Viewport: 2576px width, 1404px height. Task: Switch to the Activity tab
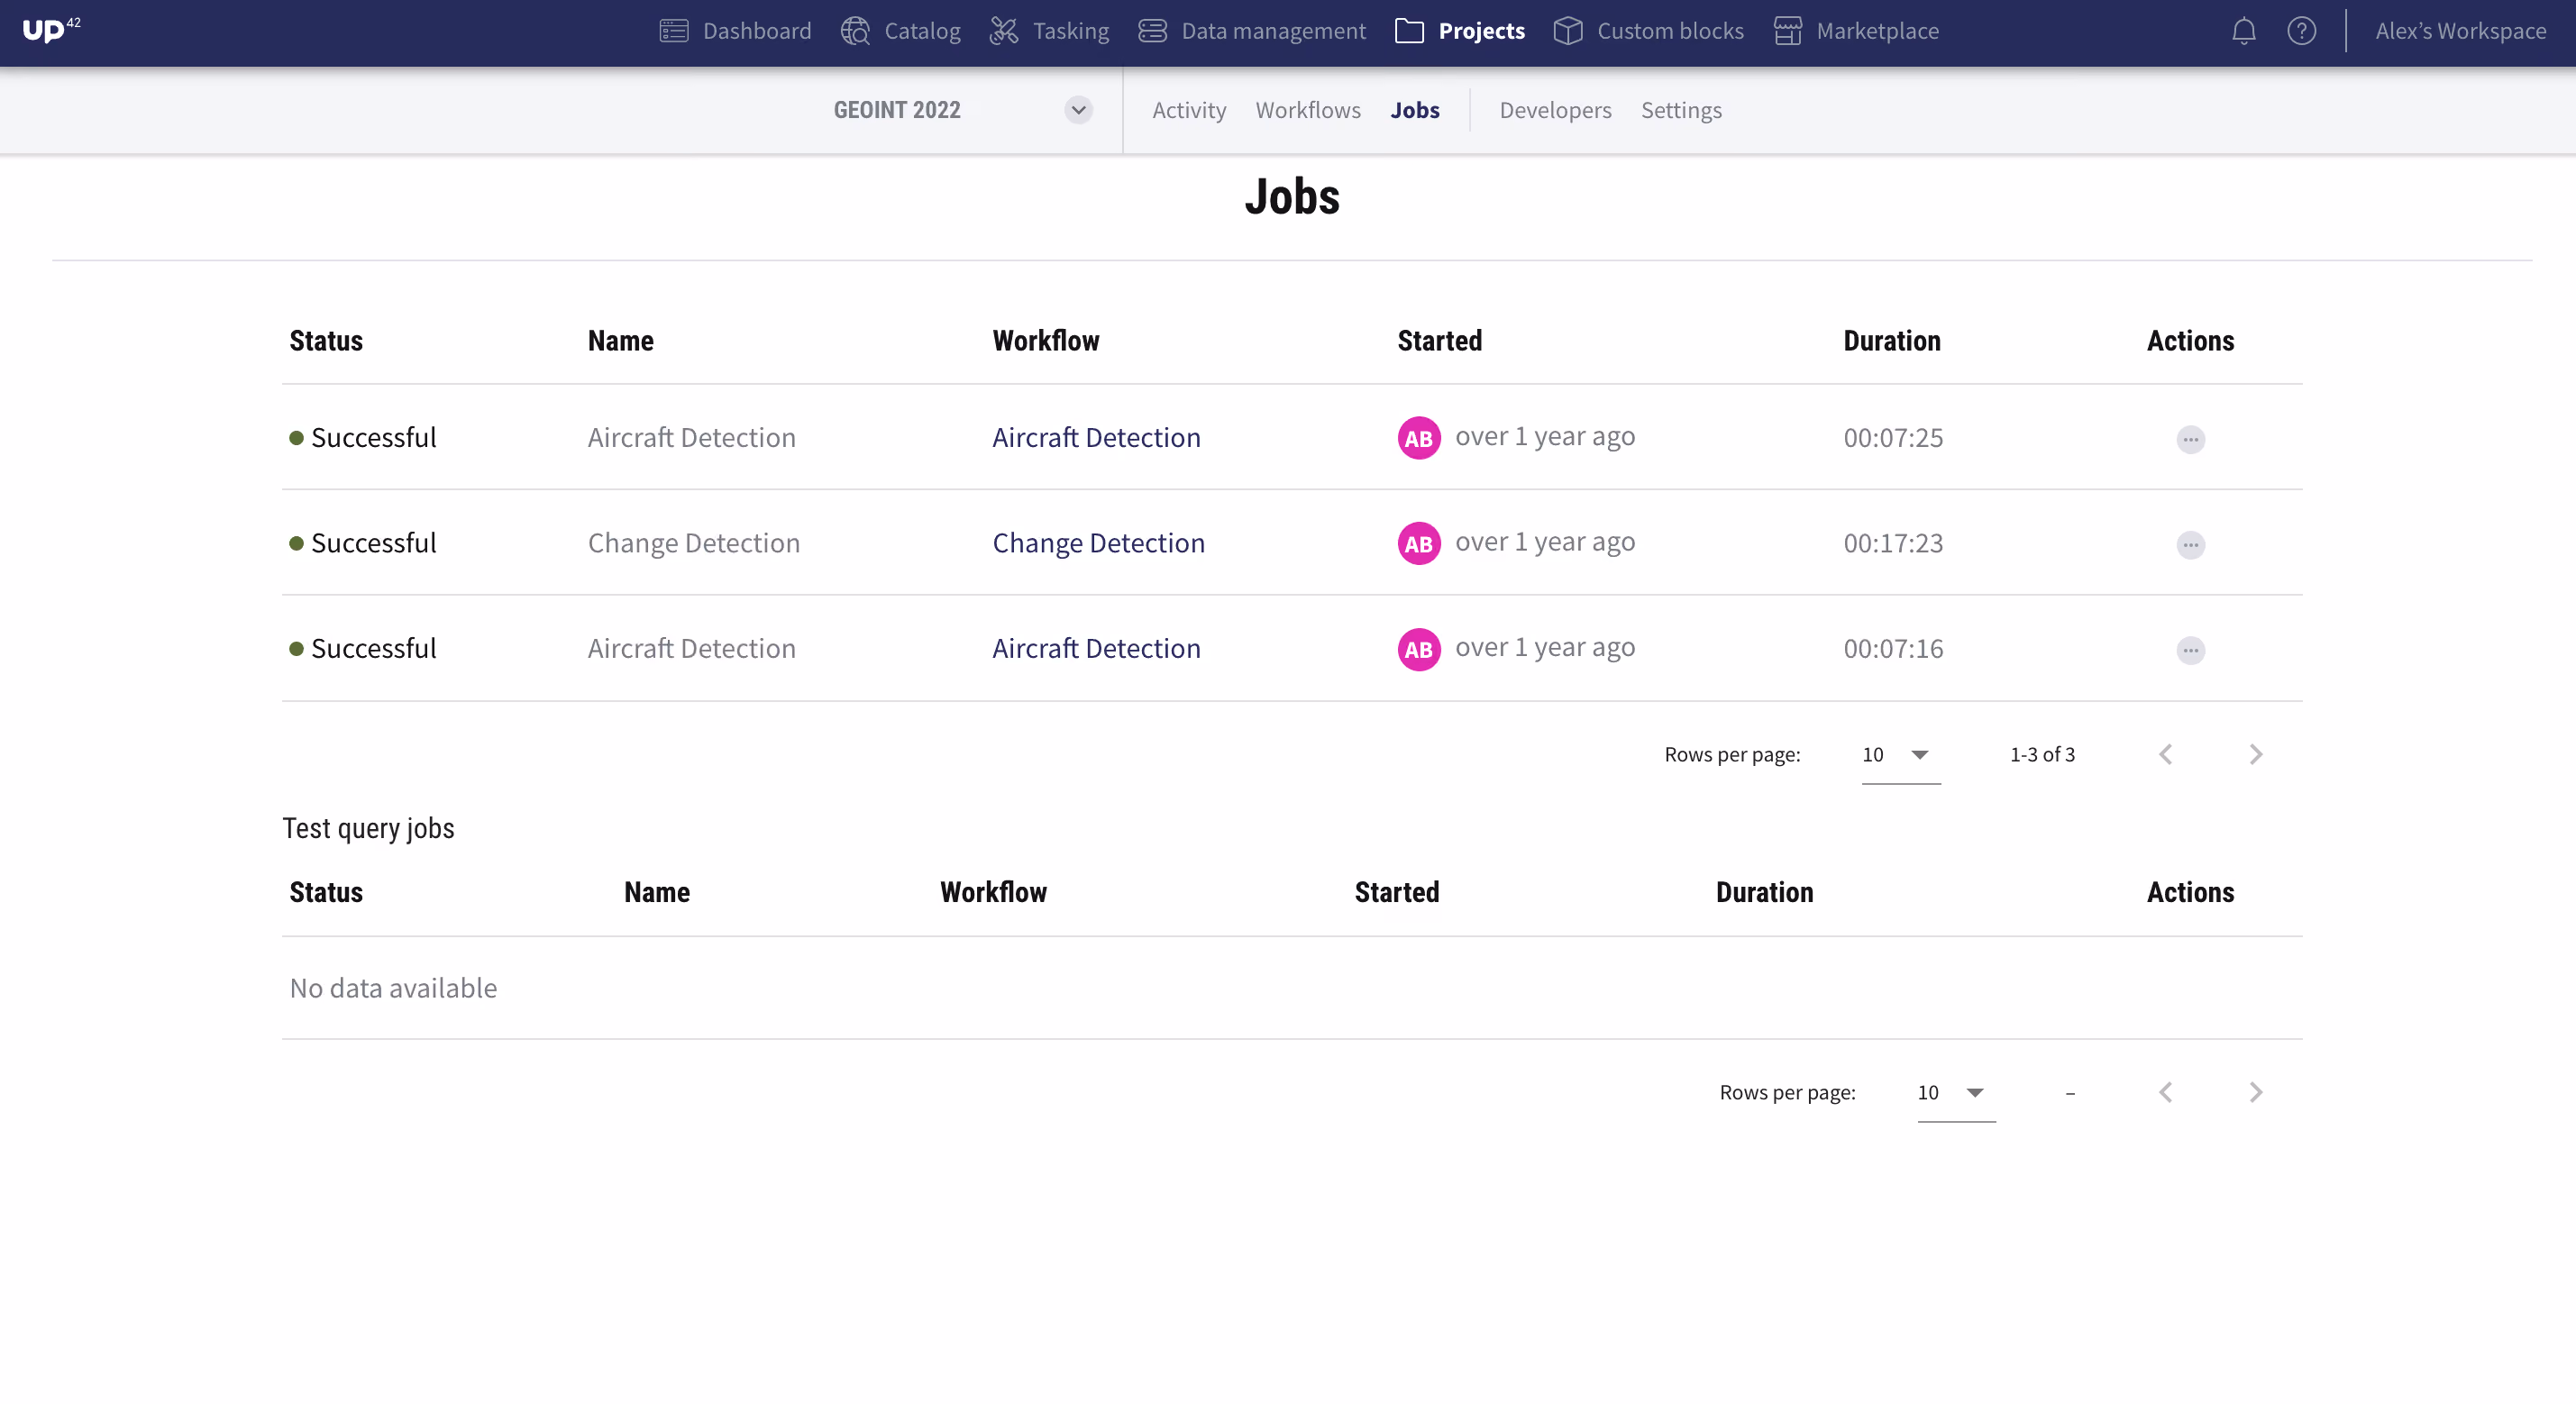tap(1189, 110)
